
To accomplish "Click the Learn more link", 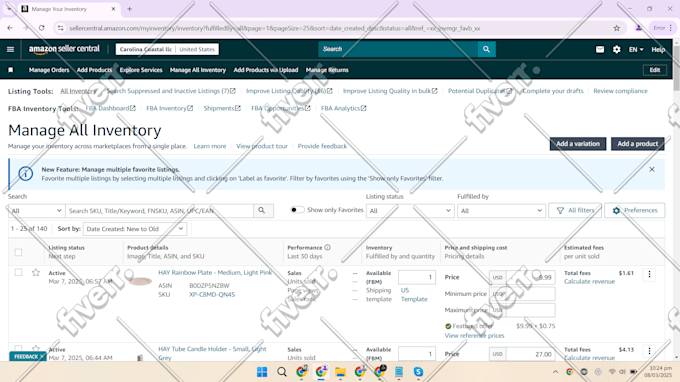I will click(x=210, y=146).
